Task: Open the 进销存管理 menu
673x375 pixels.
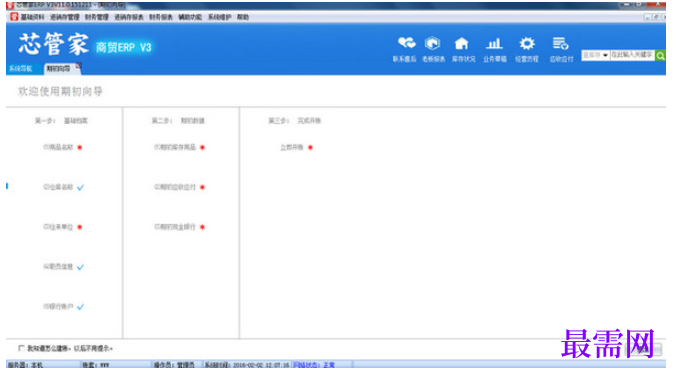Action: click(x=64, y=17)
